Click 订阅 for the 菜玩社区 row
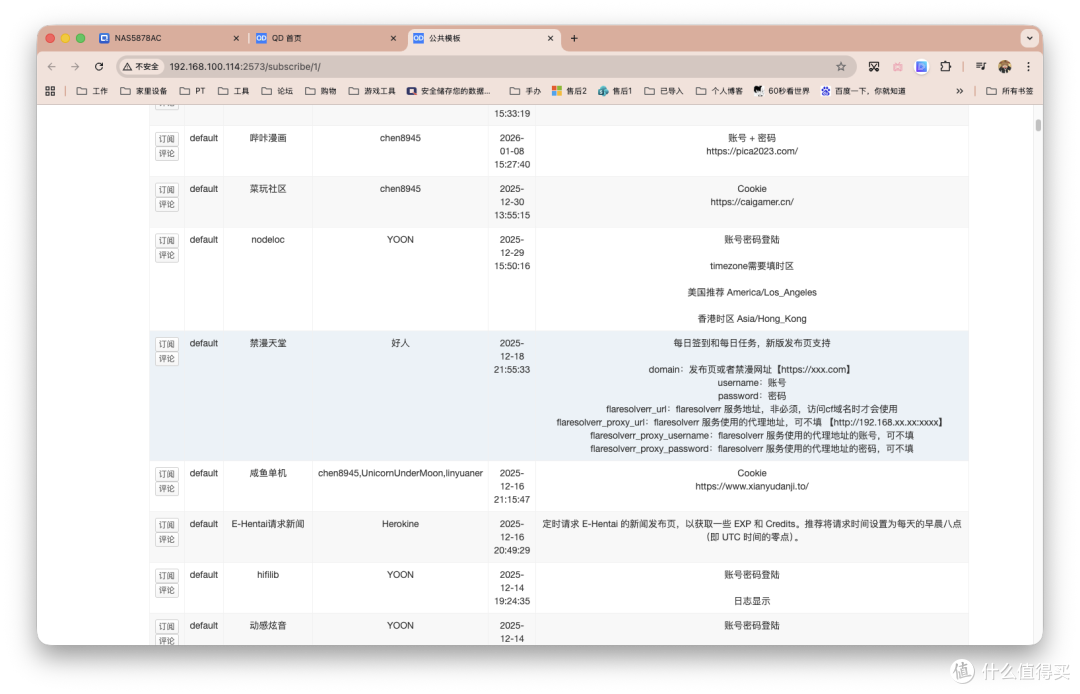Viewport: 1080px width, 694px height. pos(167,190)
